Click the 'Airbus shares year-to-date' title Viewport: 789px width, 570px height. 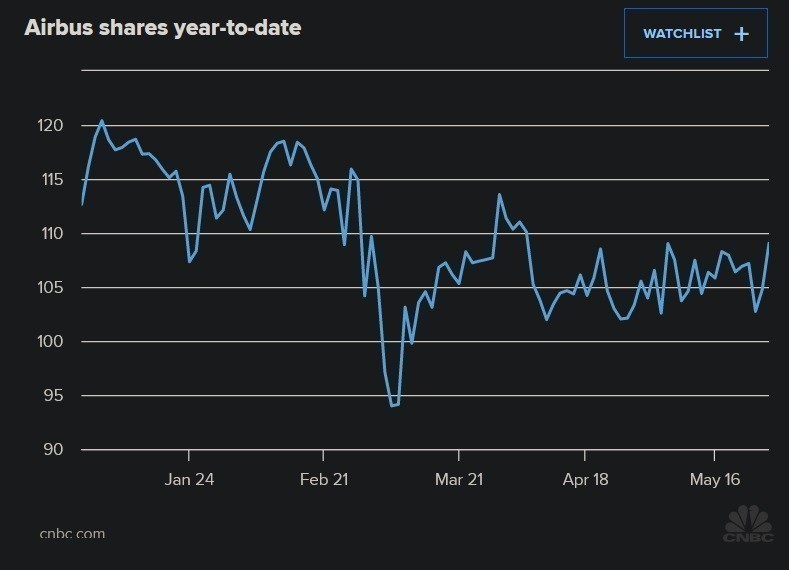(x=163, y=28)
